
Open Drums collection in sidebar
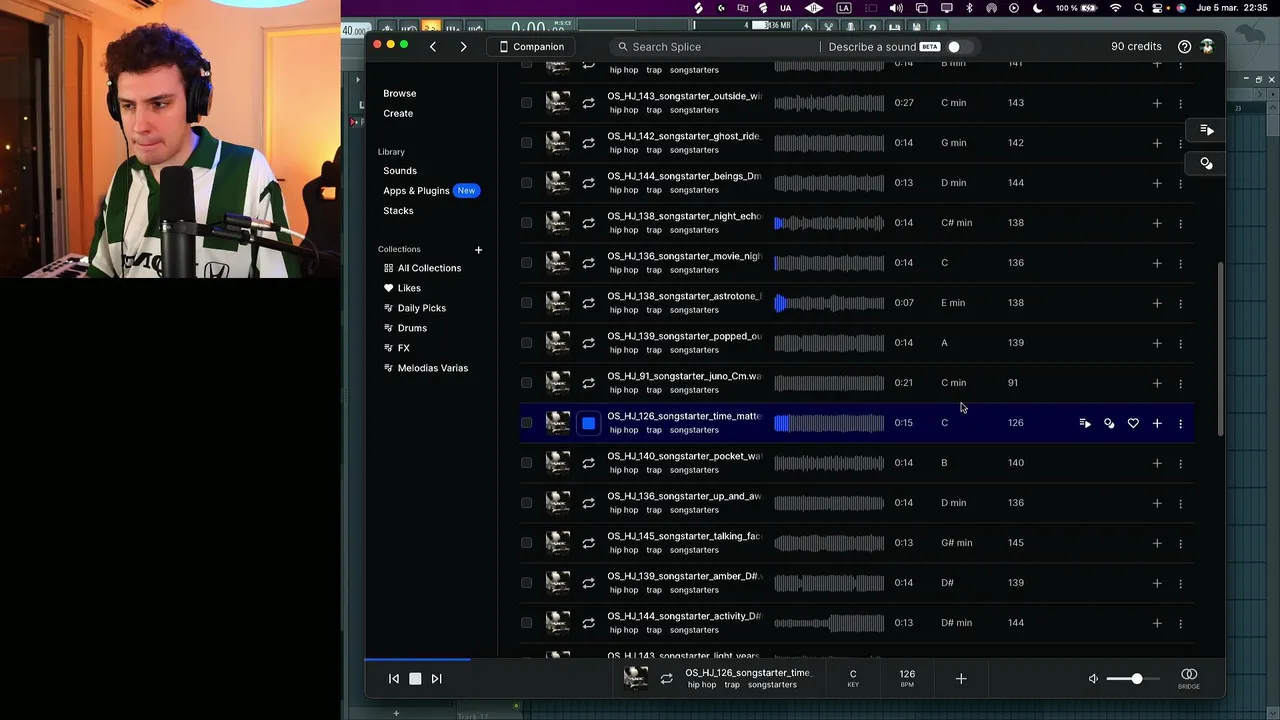point(412,328)
